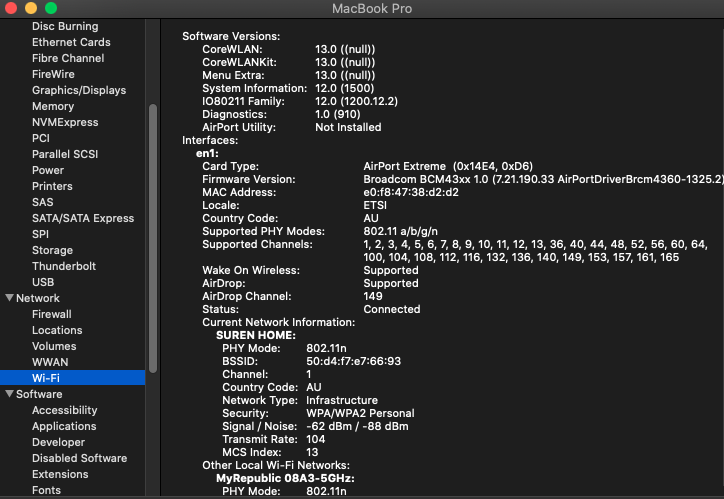This screenshot has height=499, width=724.
Task: Click the Broadcom BCM43xx firmware version value
Action: [543, 180]
